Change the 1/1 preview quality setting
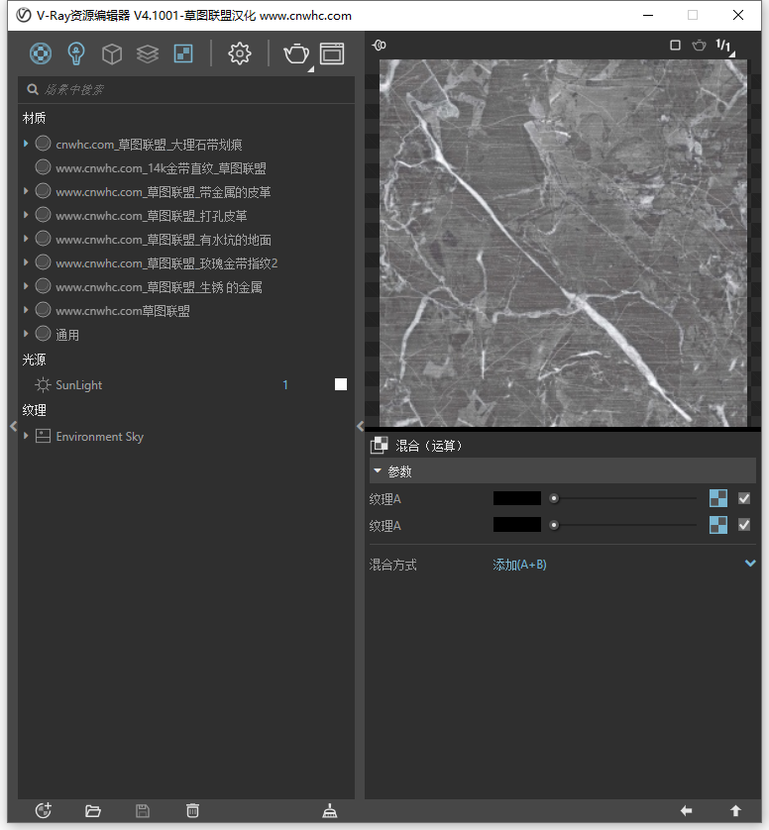 click(x=724, y=46)
